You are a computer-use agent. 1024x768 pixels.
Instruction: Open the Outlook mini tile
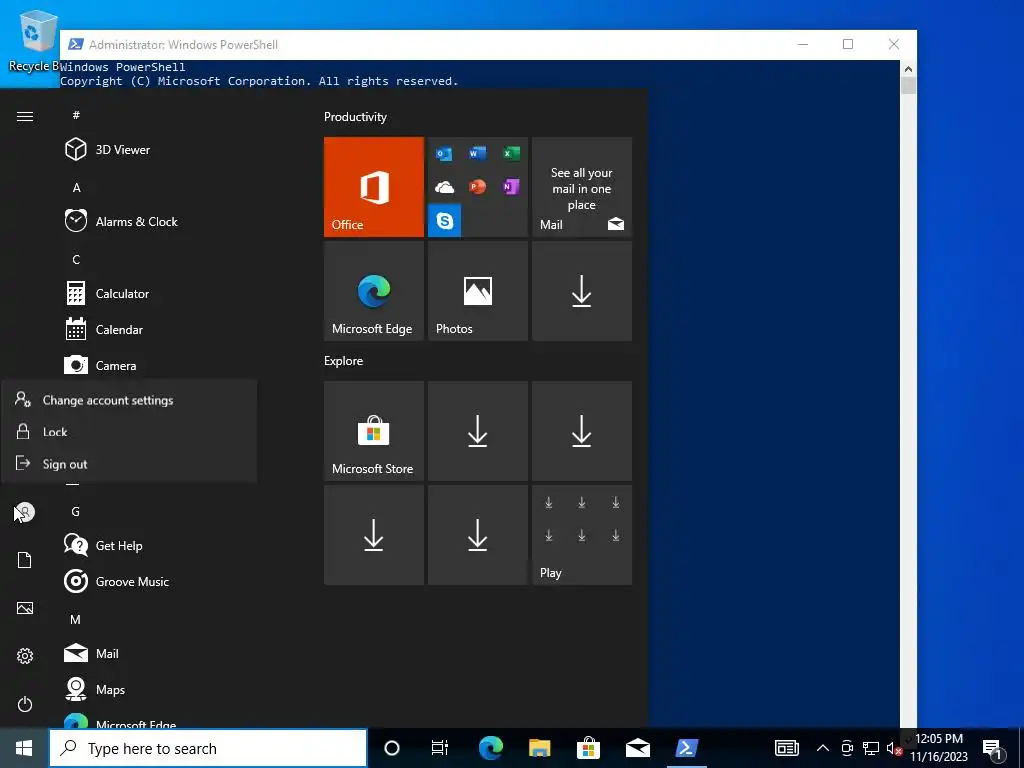(445, 154)
